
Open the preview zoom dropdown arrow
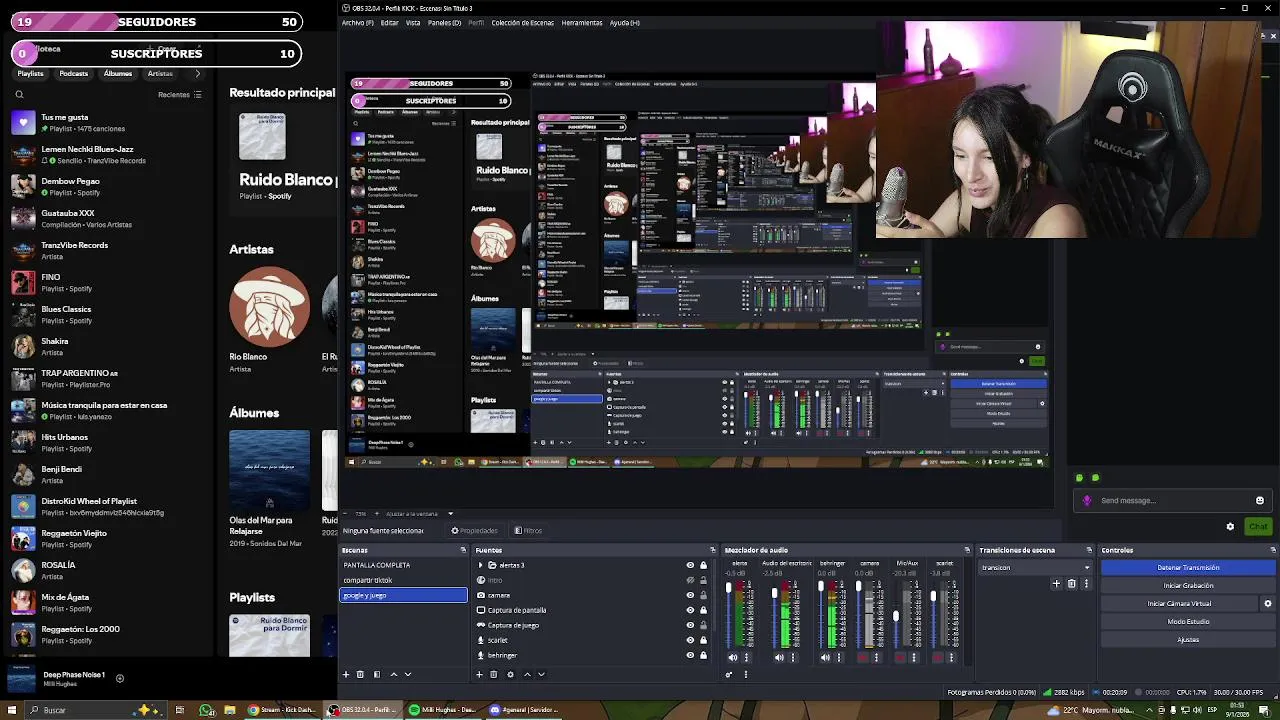pyautogui.click(x=450, y=514)
